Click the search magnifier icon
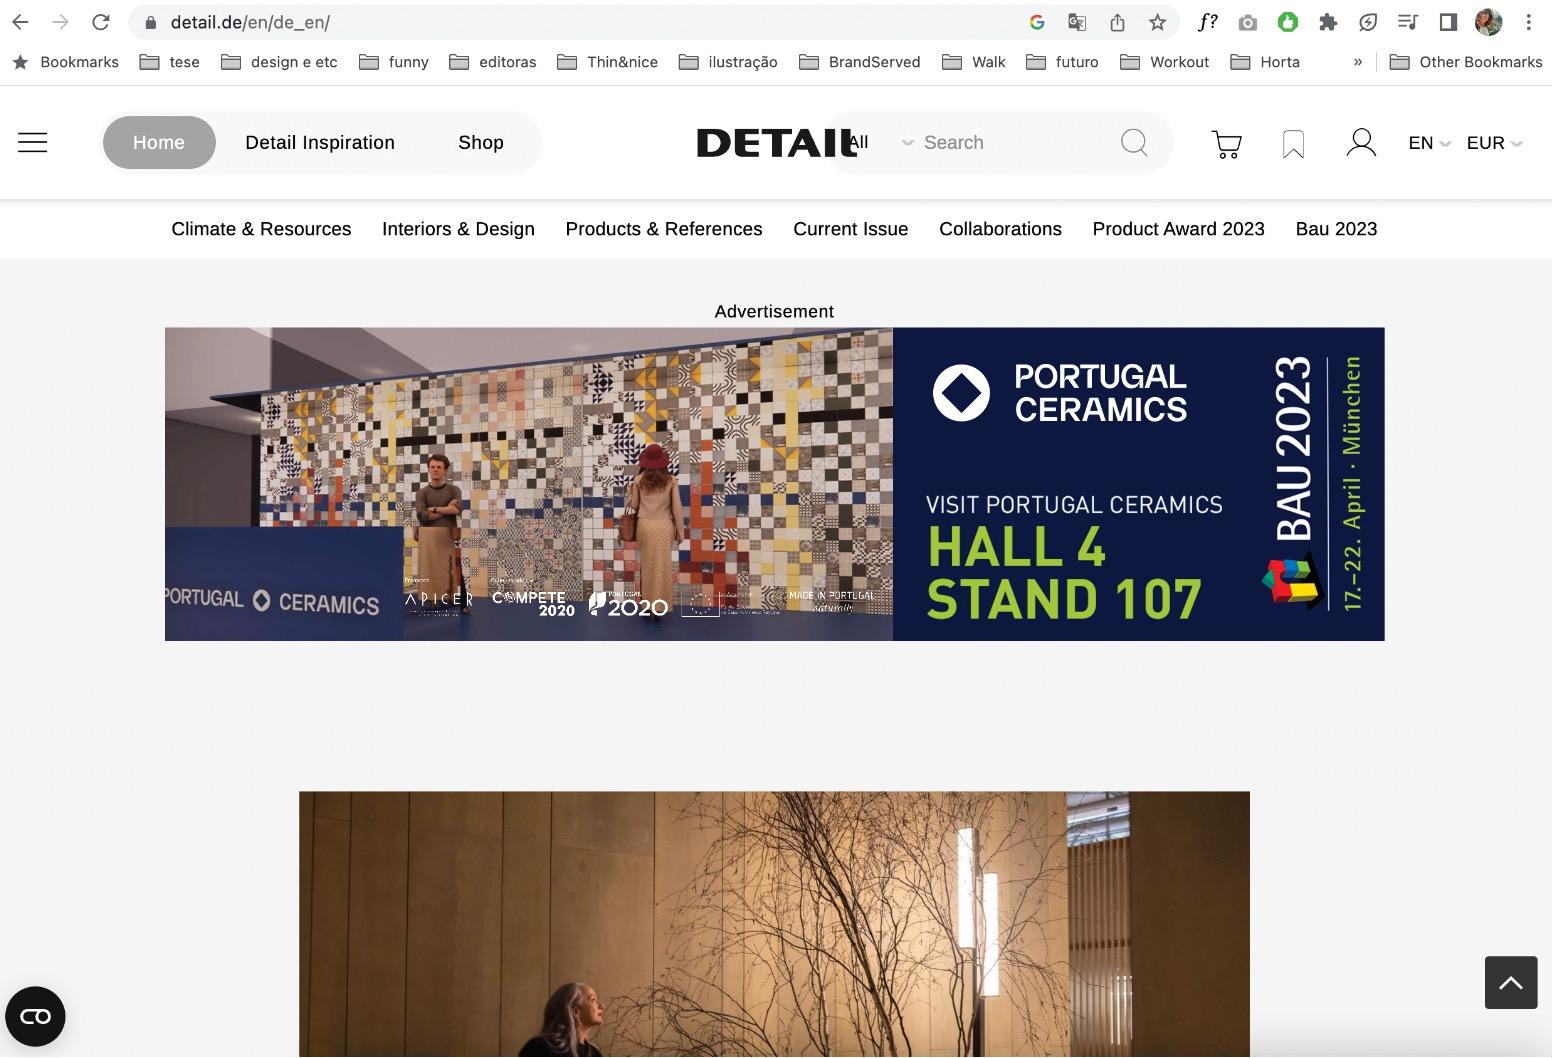The width and height of the screenshot is (1552, 1058). coord(1134,142)
